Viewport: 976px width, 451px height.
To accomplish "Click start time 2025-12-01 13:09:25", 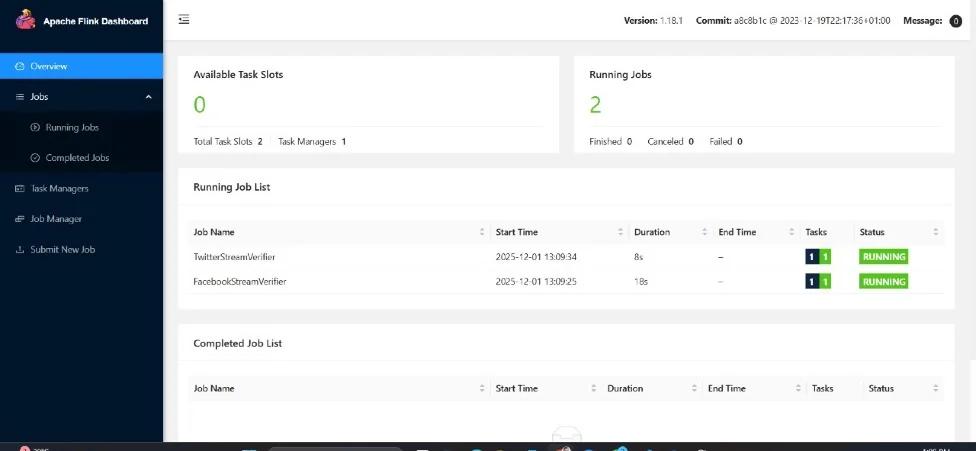I will pyautogui.click(x=536, y=282).
